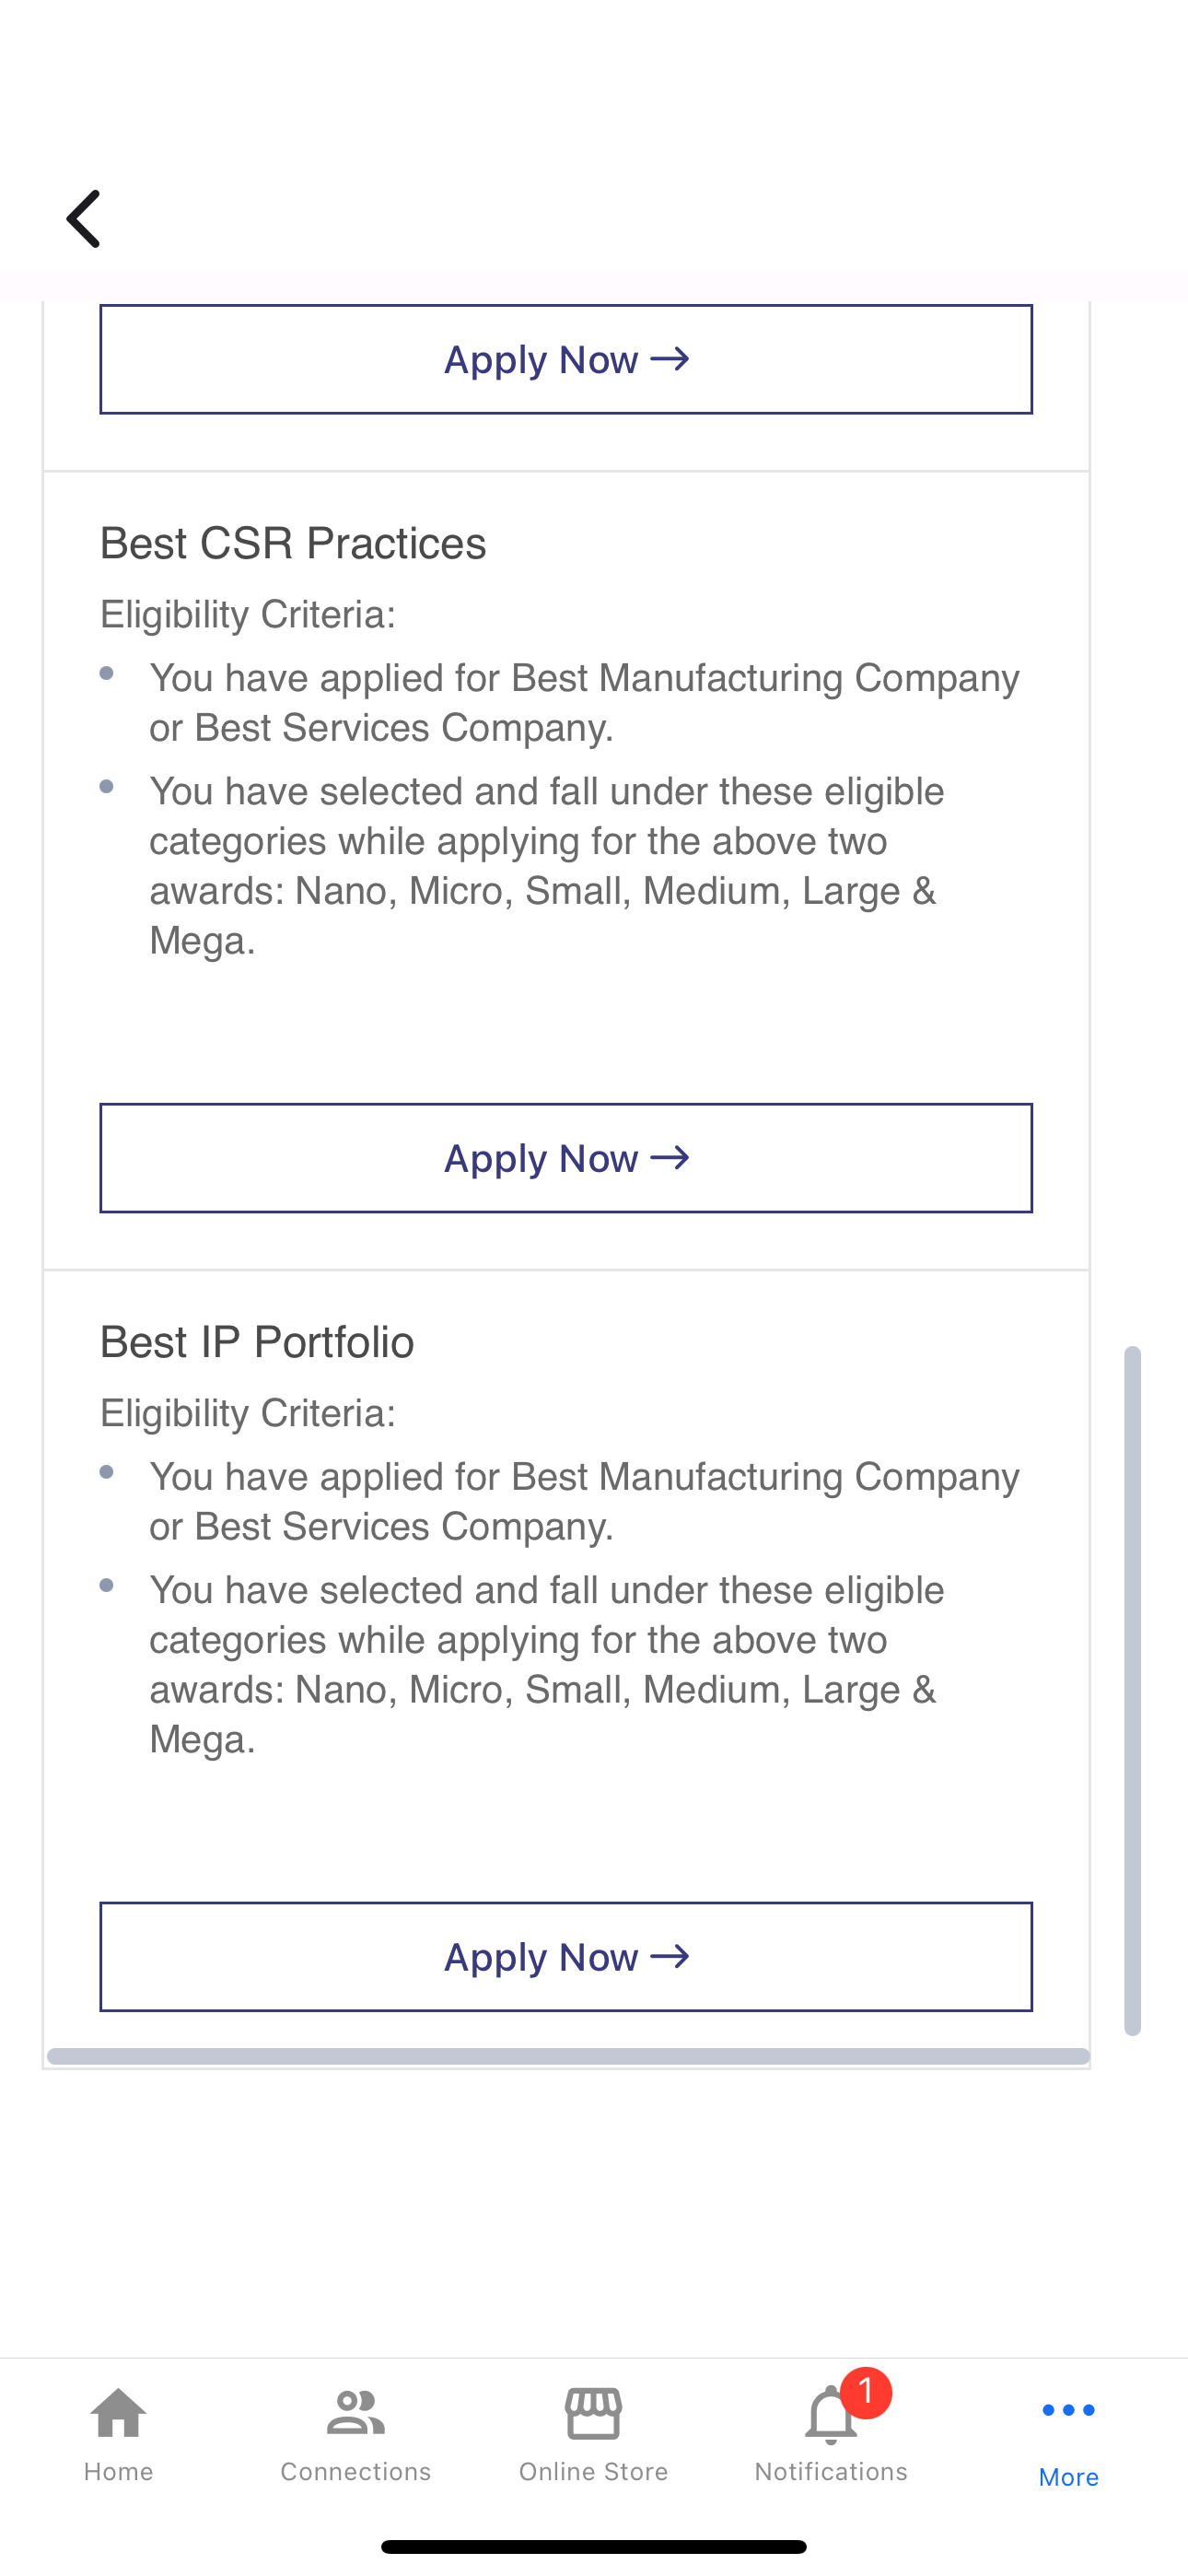This screenshot has width=1188, height=2576.
Task: Click the horizontal scrollbar at card bottom
Action: pyautogui.click(x=568, y=2056)
